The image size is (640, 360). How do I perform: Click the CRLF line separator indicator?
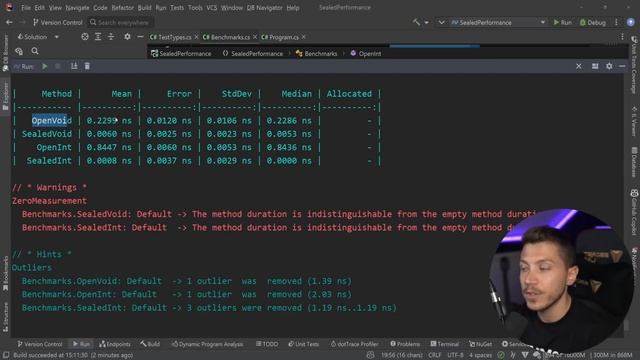(435, 355)
